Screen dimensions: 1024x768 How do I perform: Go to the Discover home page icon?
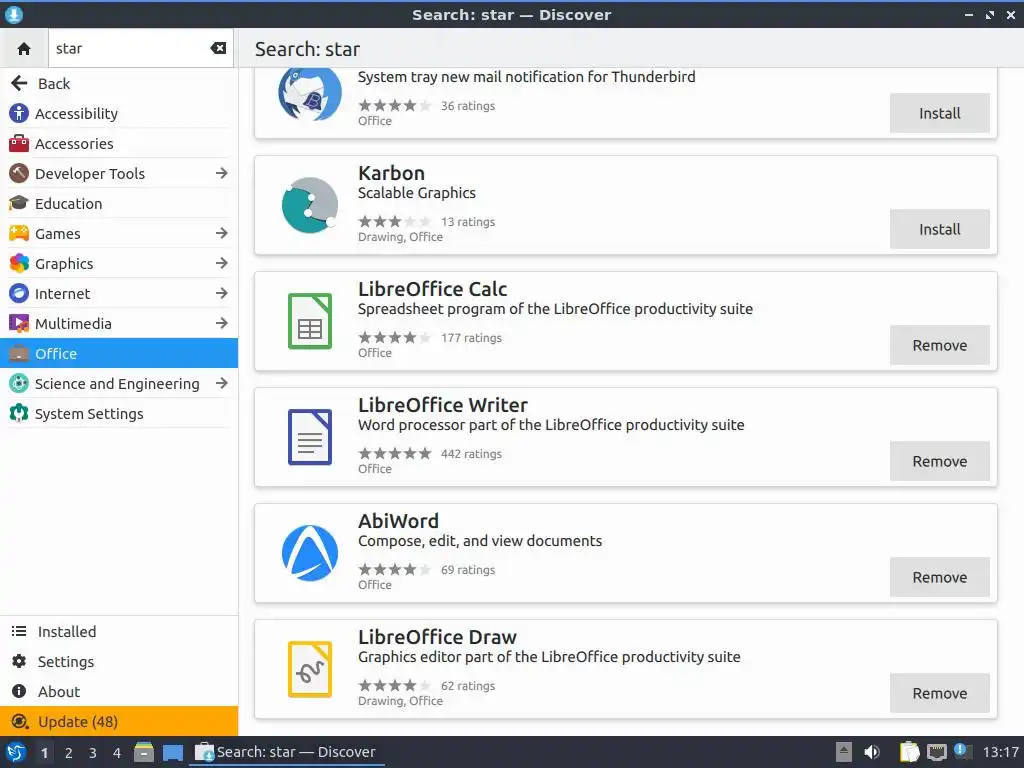24,48
